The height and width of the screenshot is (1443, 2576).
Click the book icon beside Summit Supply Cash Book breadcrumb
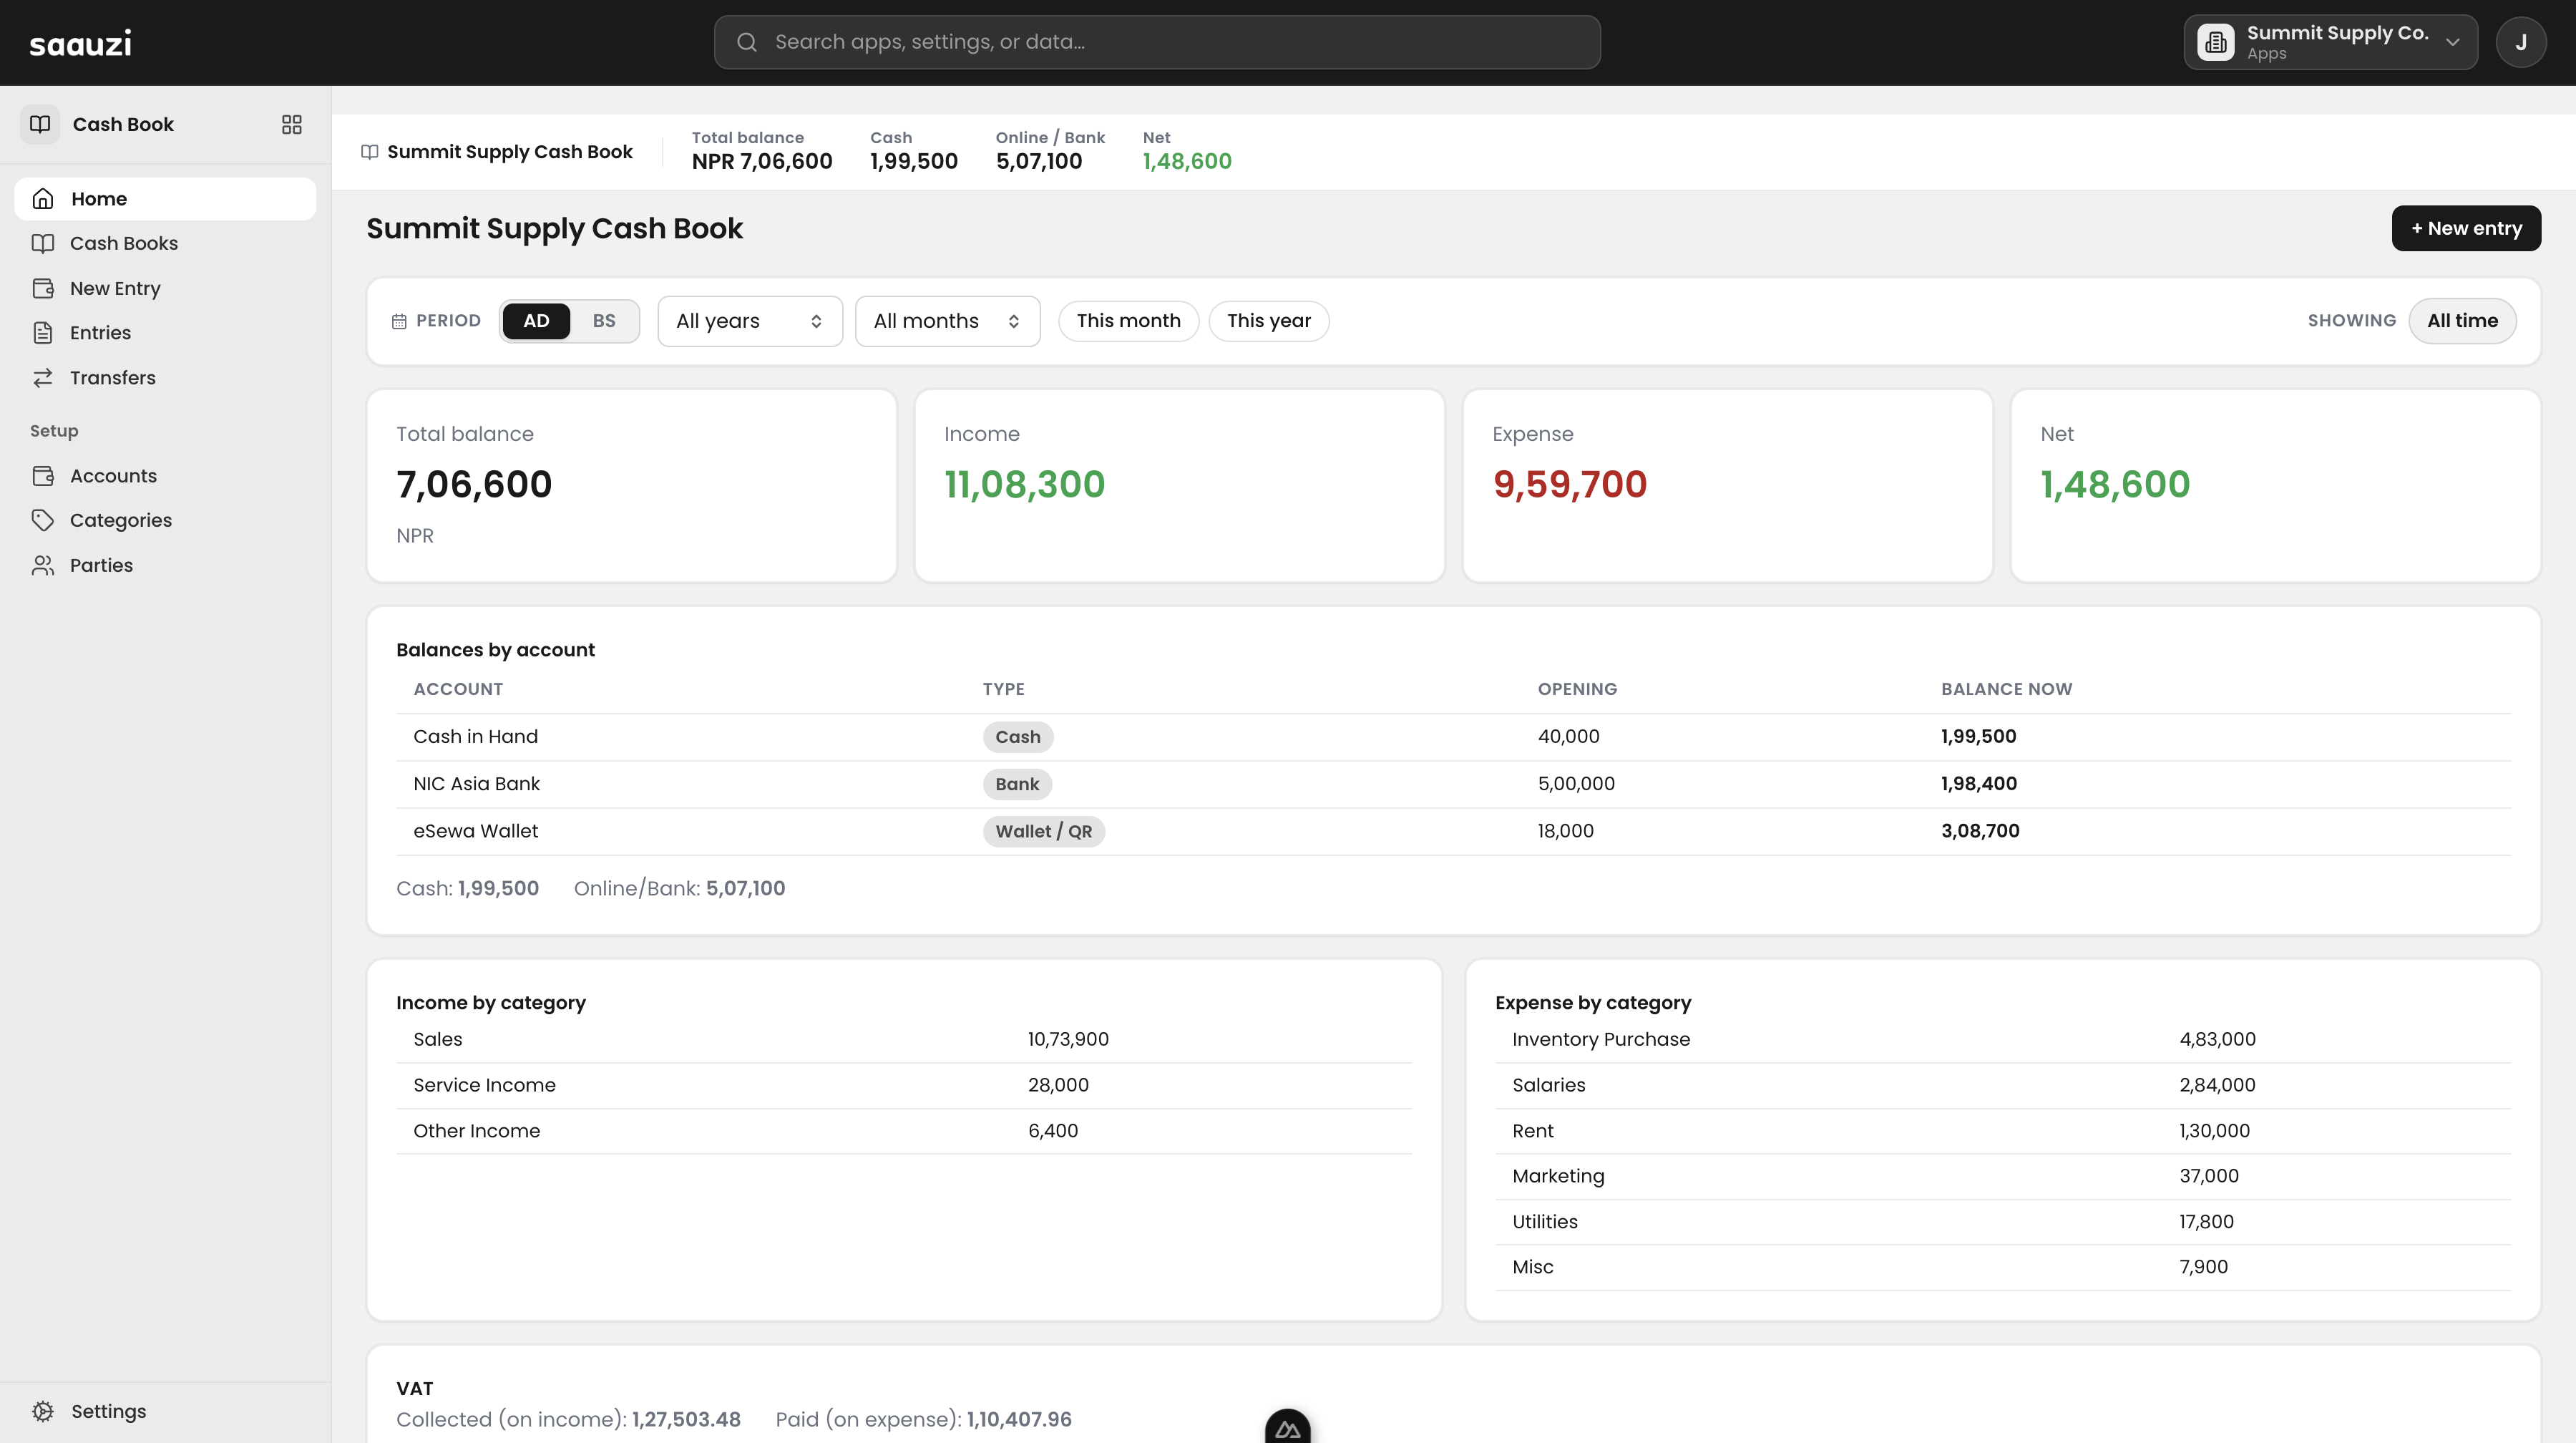(370, 152)
